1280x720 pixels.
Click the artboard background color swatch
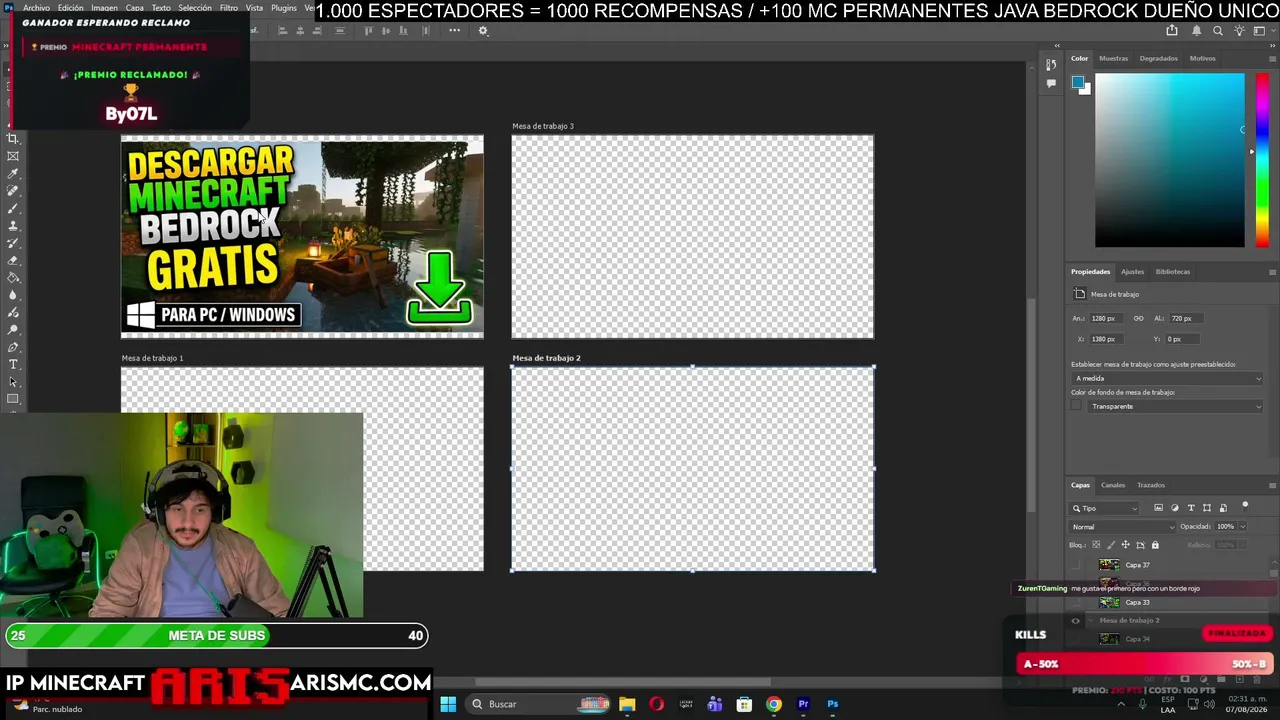1076,406
